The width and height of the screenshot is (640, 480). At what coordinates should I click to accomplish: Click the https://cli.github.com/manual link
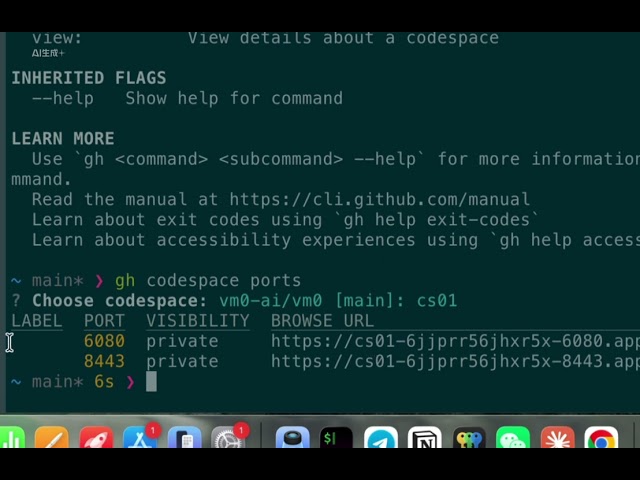click(379, 200)
